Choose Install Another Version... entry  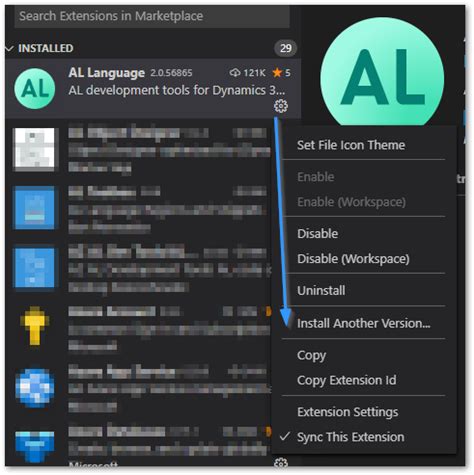tap(364, 323)
